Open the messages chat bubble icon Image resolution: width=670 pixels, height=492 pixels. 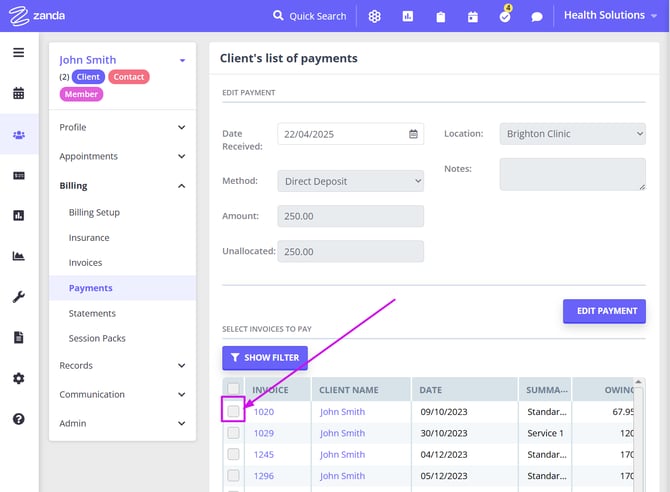tap(537, 17)
